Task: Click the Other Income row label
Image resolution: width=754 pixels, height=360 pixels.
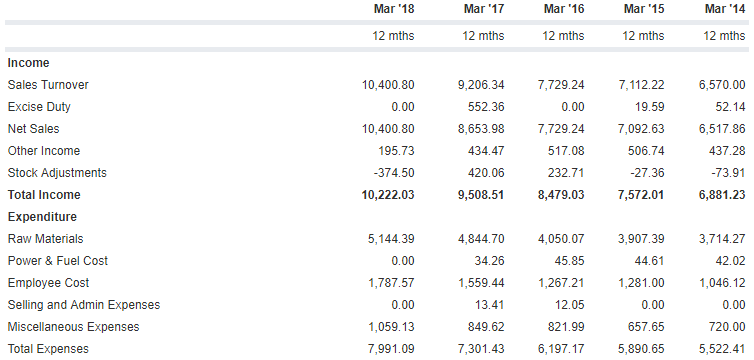Action: [x=44, y=151]
